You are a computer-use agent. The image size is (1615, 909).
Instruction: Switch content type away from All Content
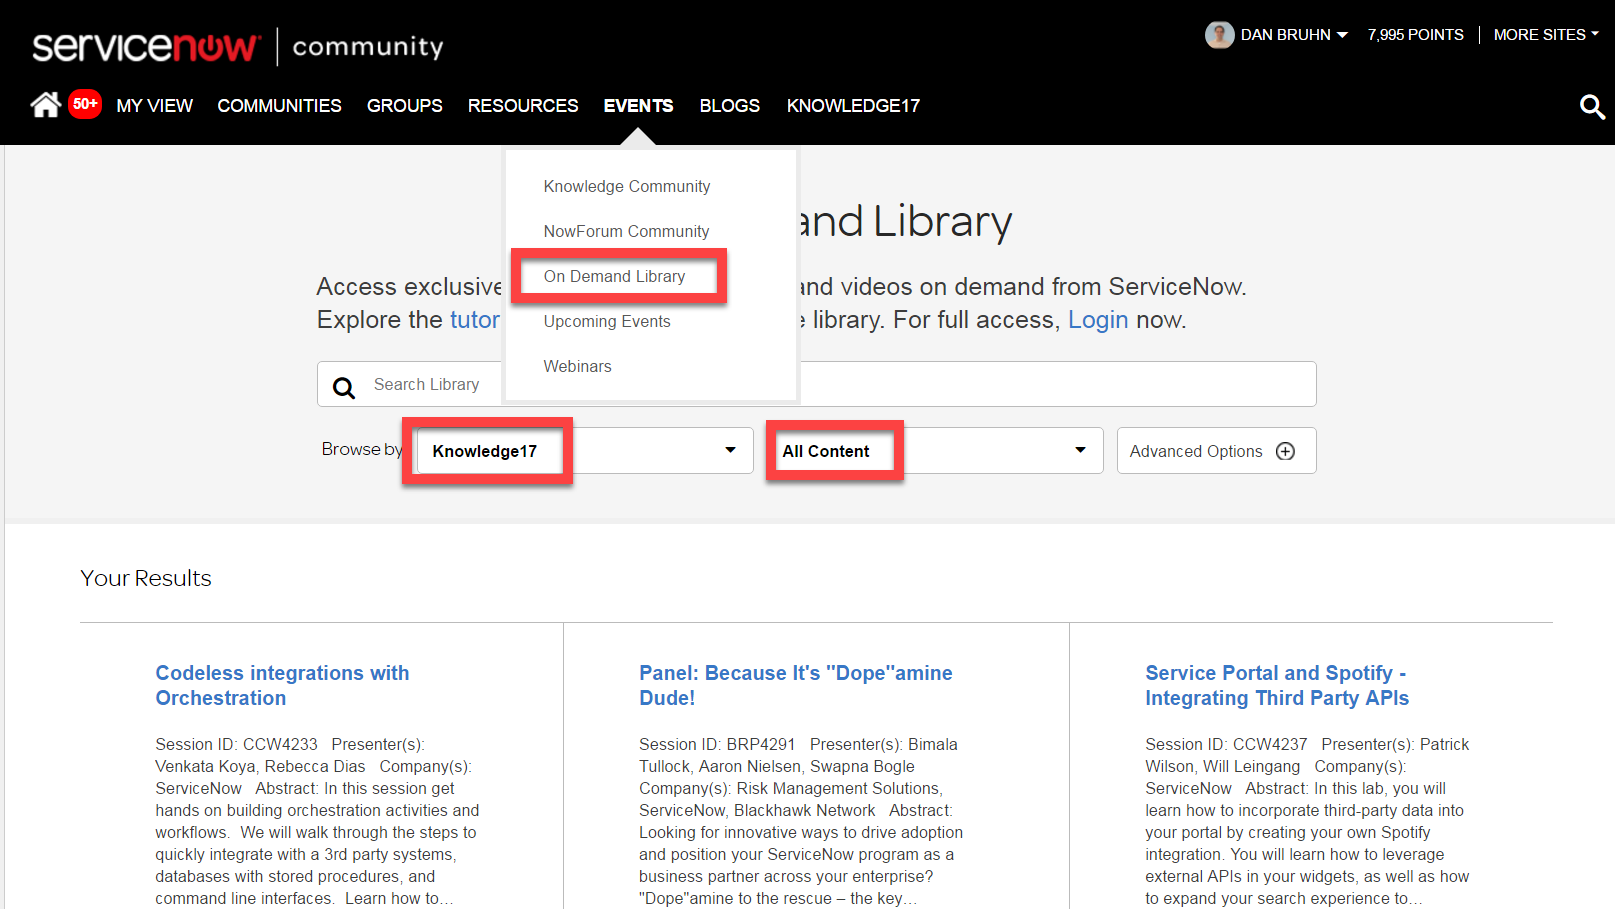coord(1080,451)
